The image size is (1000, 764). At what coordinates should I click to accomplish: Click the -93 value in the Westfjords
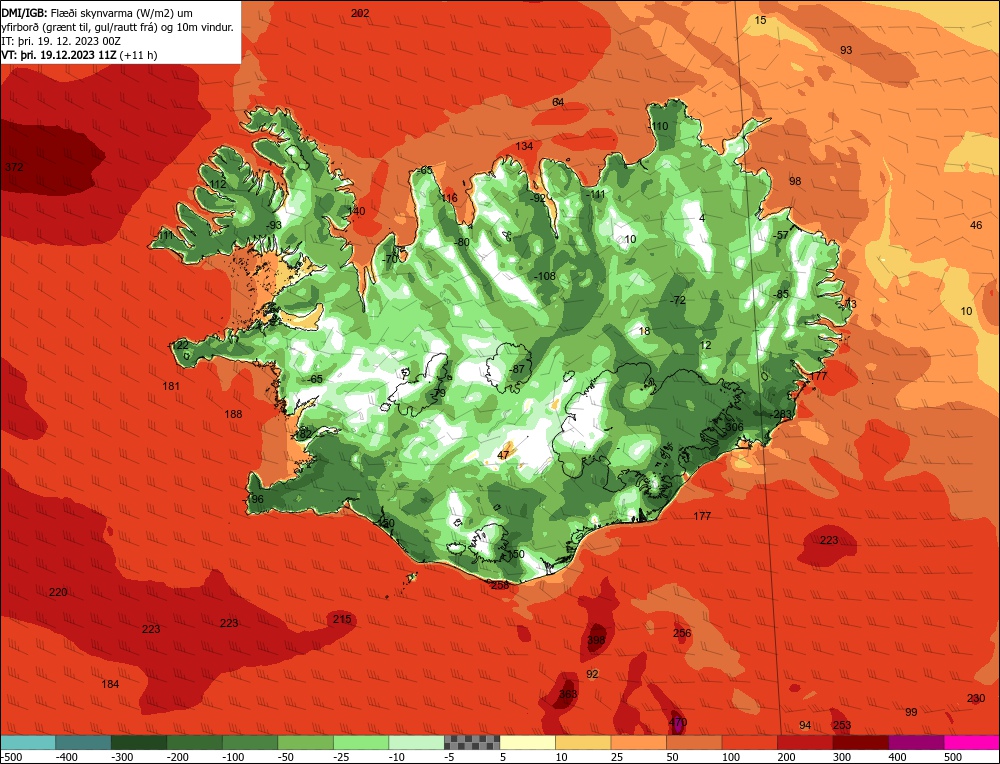coord(273,225)
